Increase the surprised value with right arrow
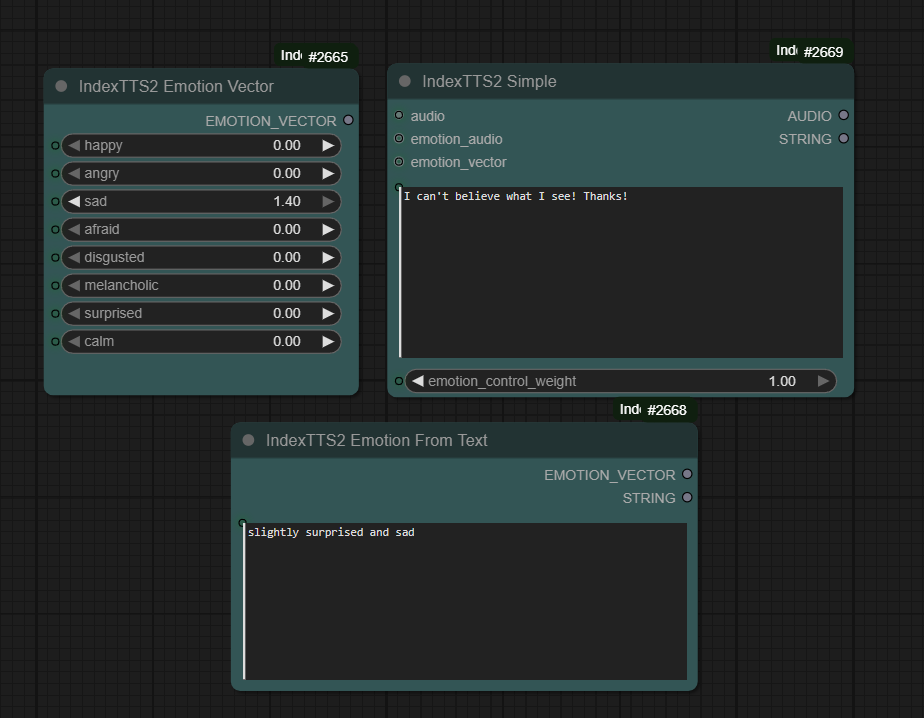The height and width of the screenshot is (718, 924). click(328, 314)
